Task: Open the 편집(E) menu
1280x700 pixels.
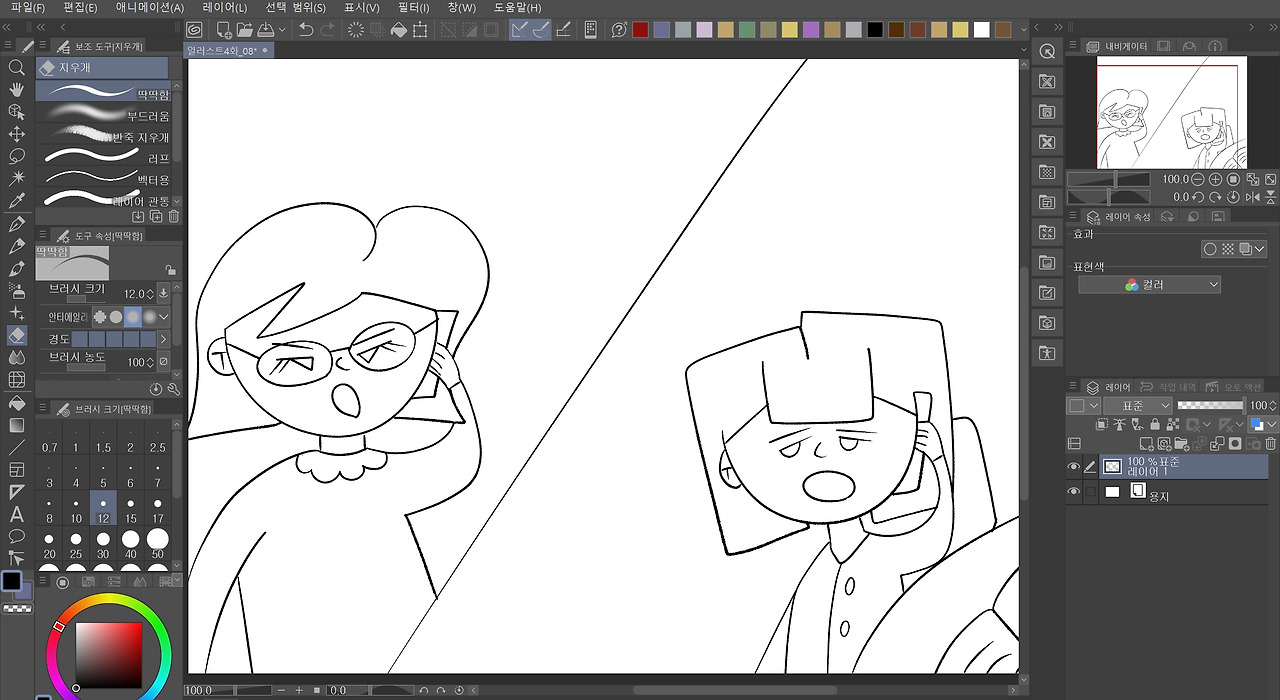Action: (x=80, y=8)
